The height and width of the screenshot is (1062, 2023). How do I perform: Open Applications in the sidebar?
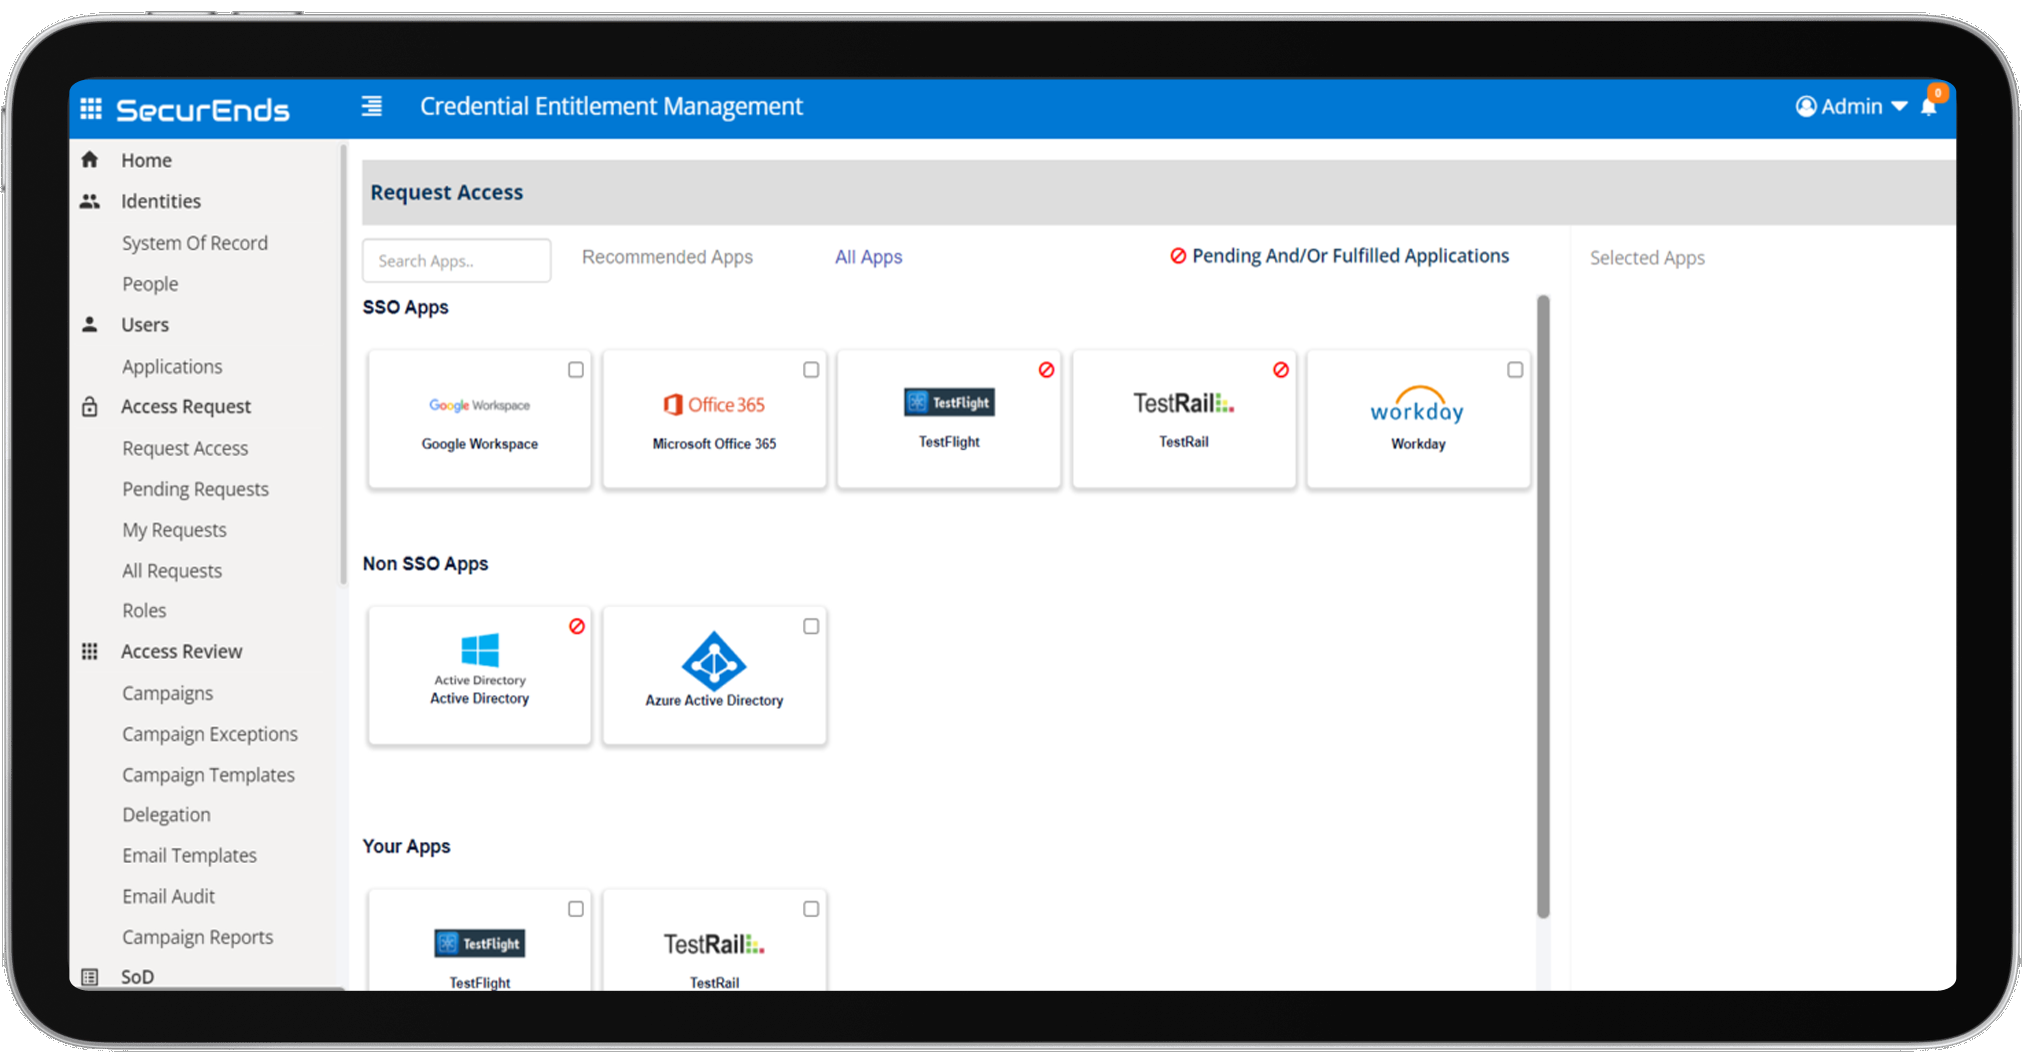click(x=172, y=367)
